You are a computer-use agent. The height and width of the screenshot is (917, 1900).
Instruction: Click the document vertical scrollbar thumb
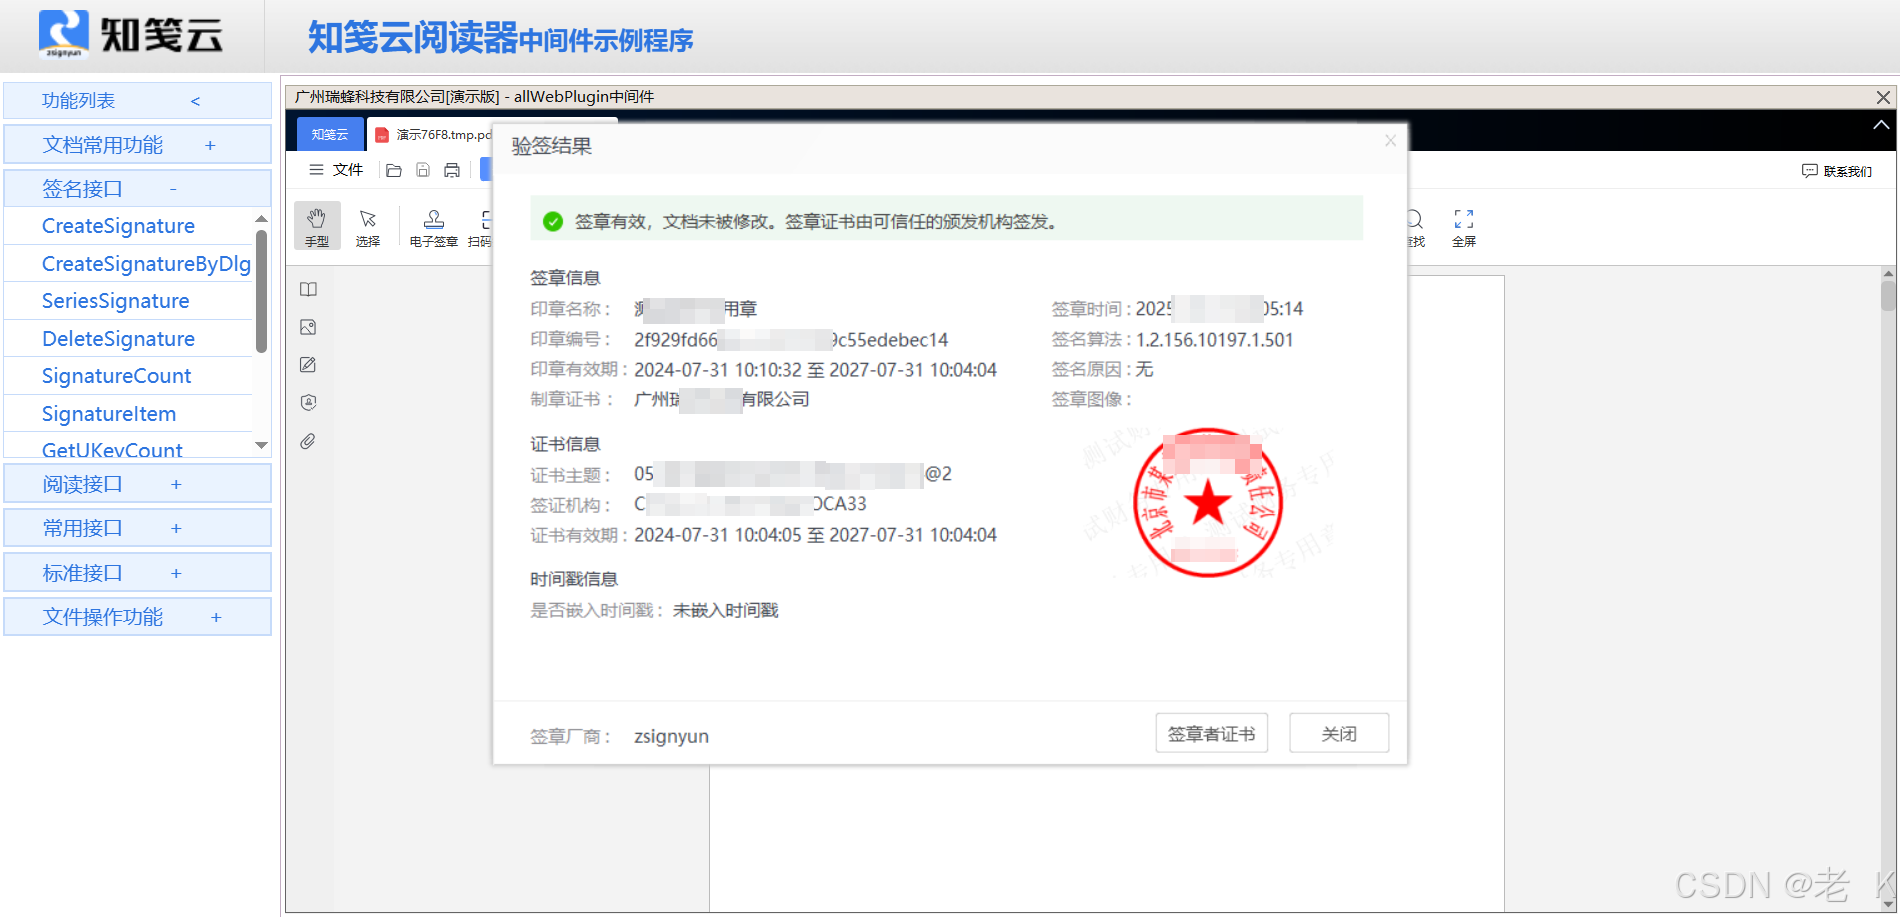(1888, 296)
